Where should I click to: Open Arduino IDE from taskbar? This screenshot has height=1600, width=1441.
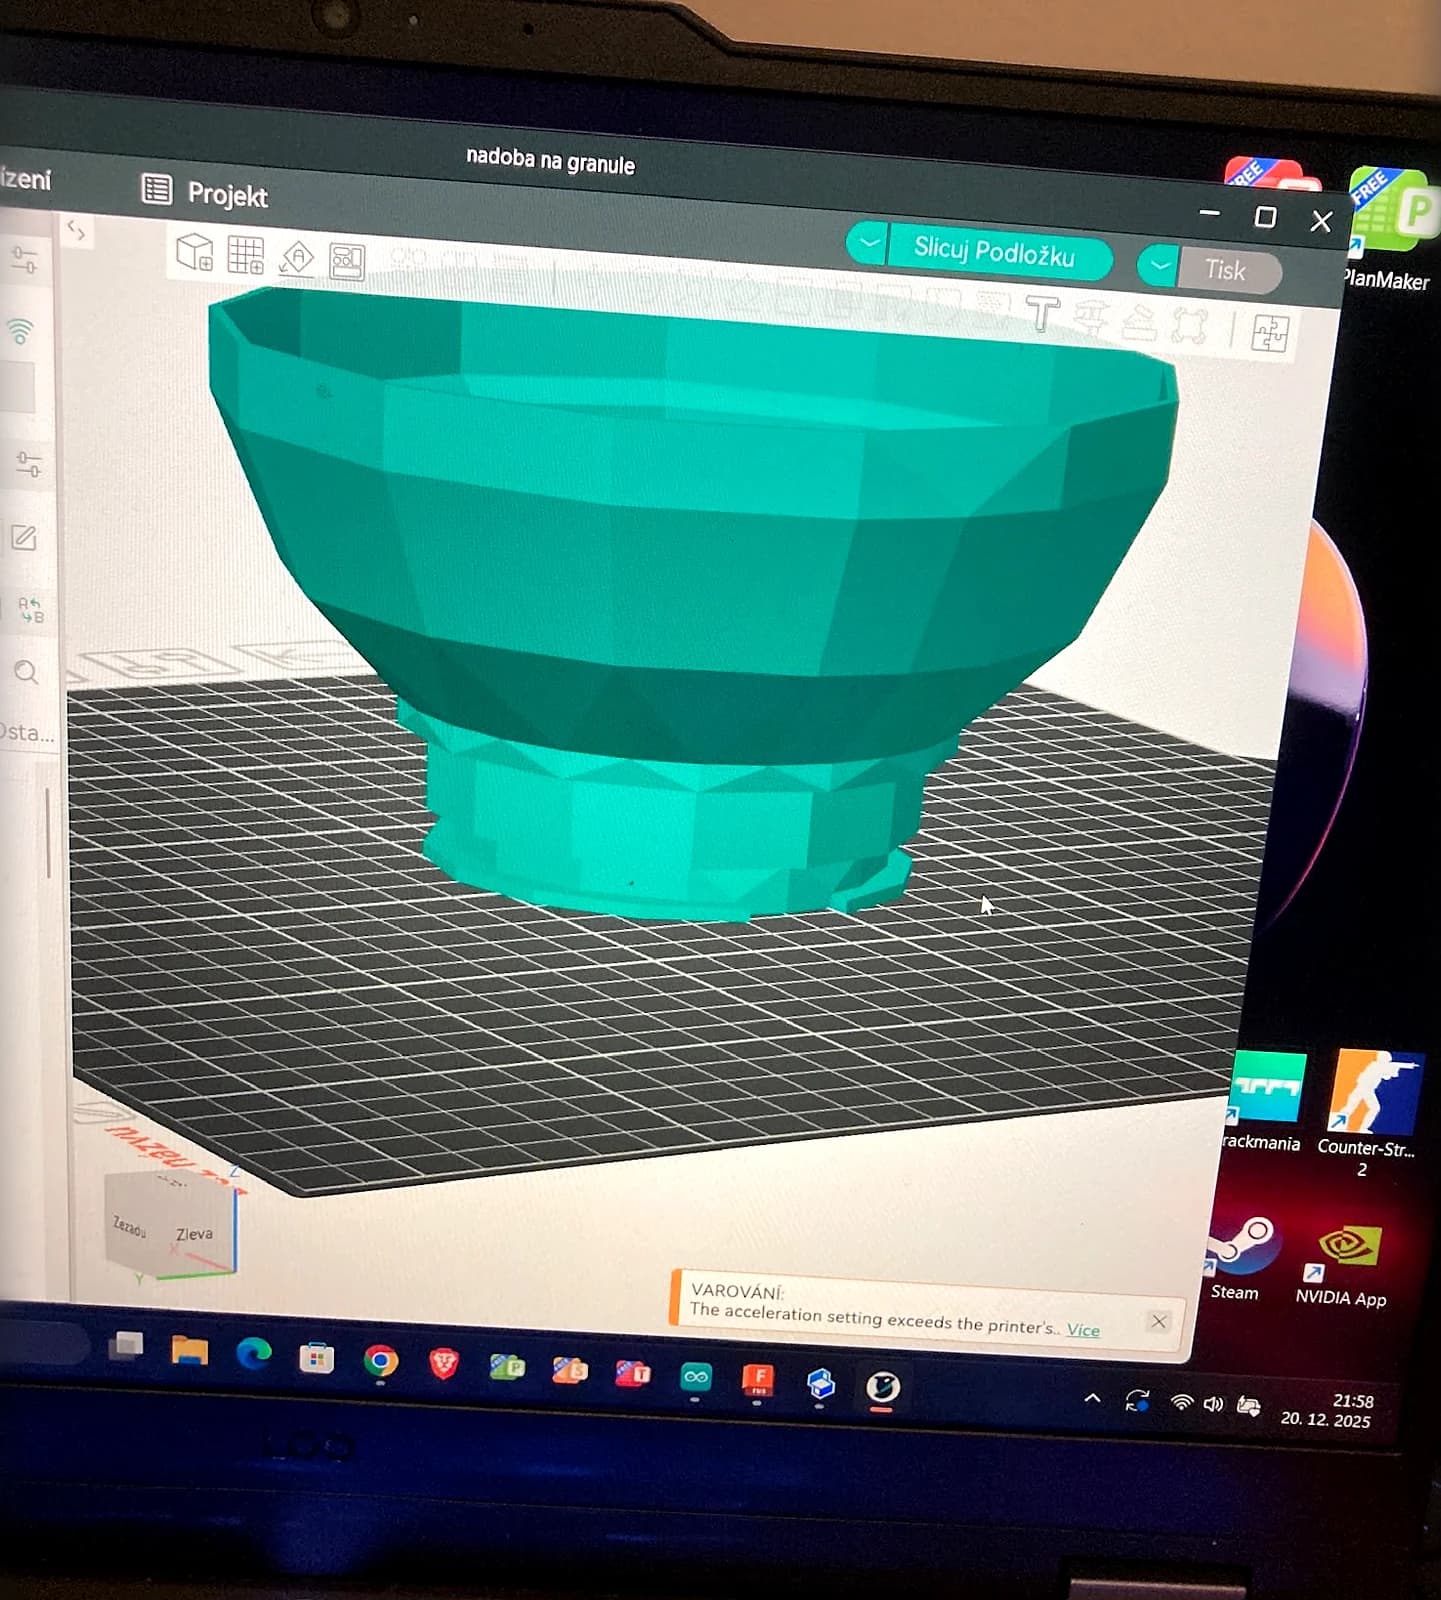[x=695, y=1377]
